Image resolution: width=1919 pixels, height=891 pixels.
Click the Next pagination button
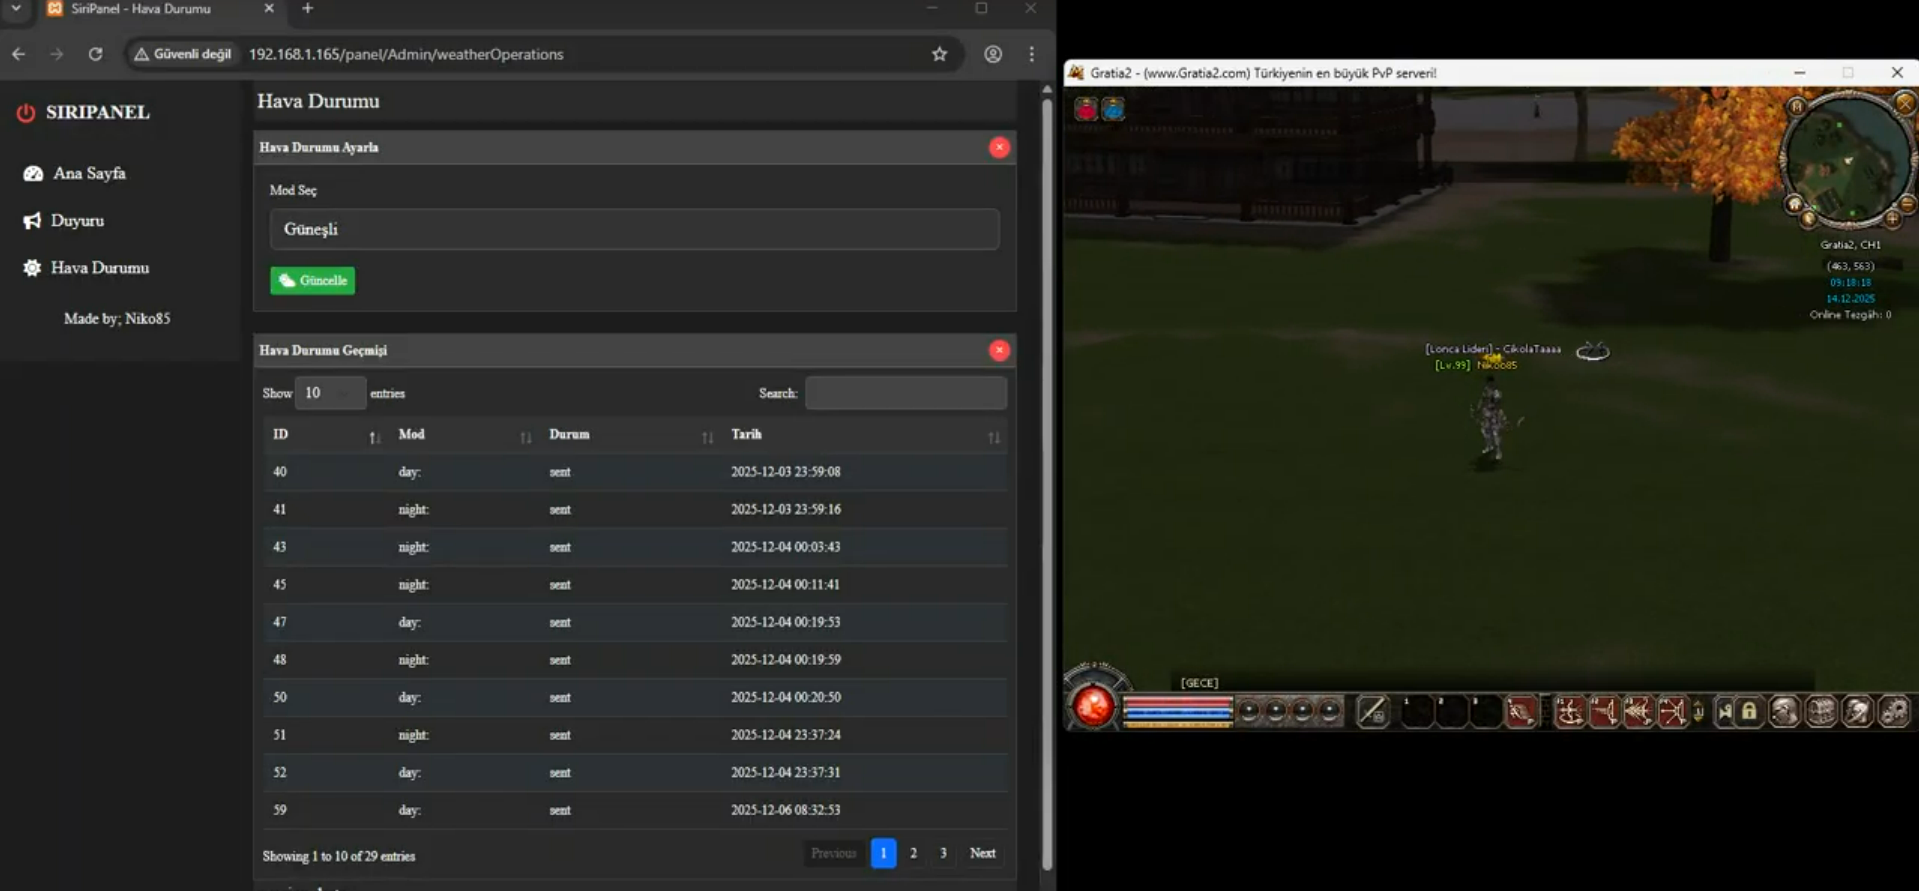click(982, 853)
